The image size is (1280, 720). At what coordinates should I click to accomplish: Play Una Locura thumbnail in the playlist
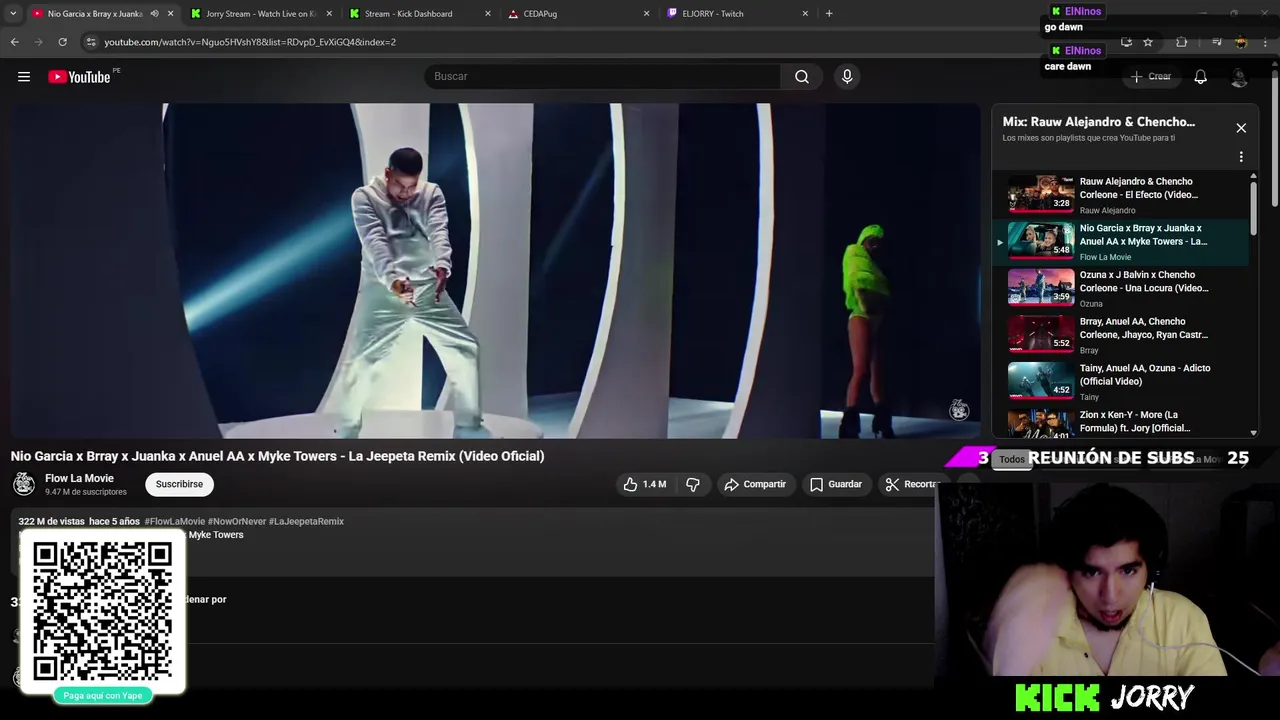click(x=1041, y=287)
